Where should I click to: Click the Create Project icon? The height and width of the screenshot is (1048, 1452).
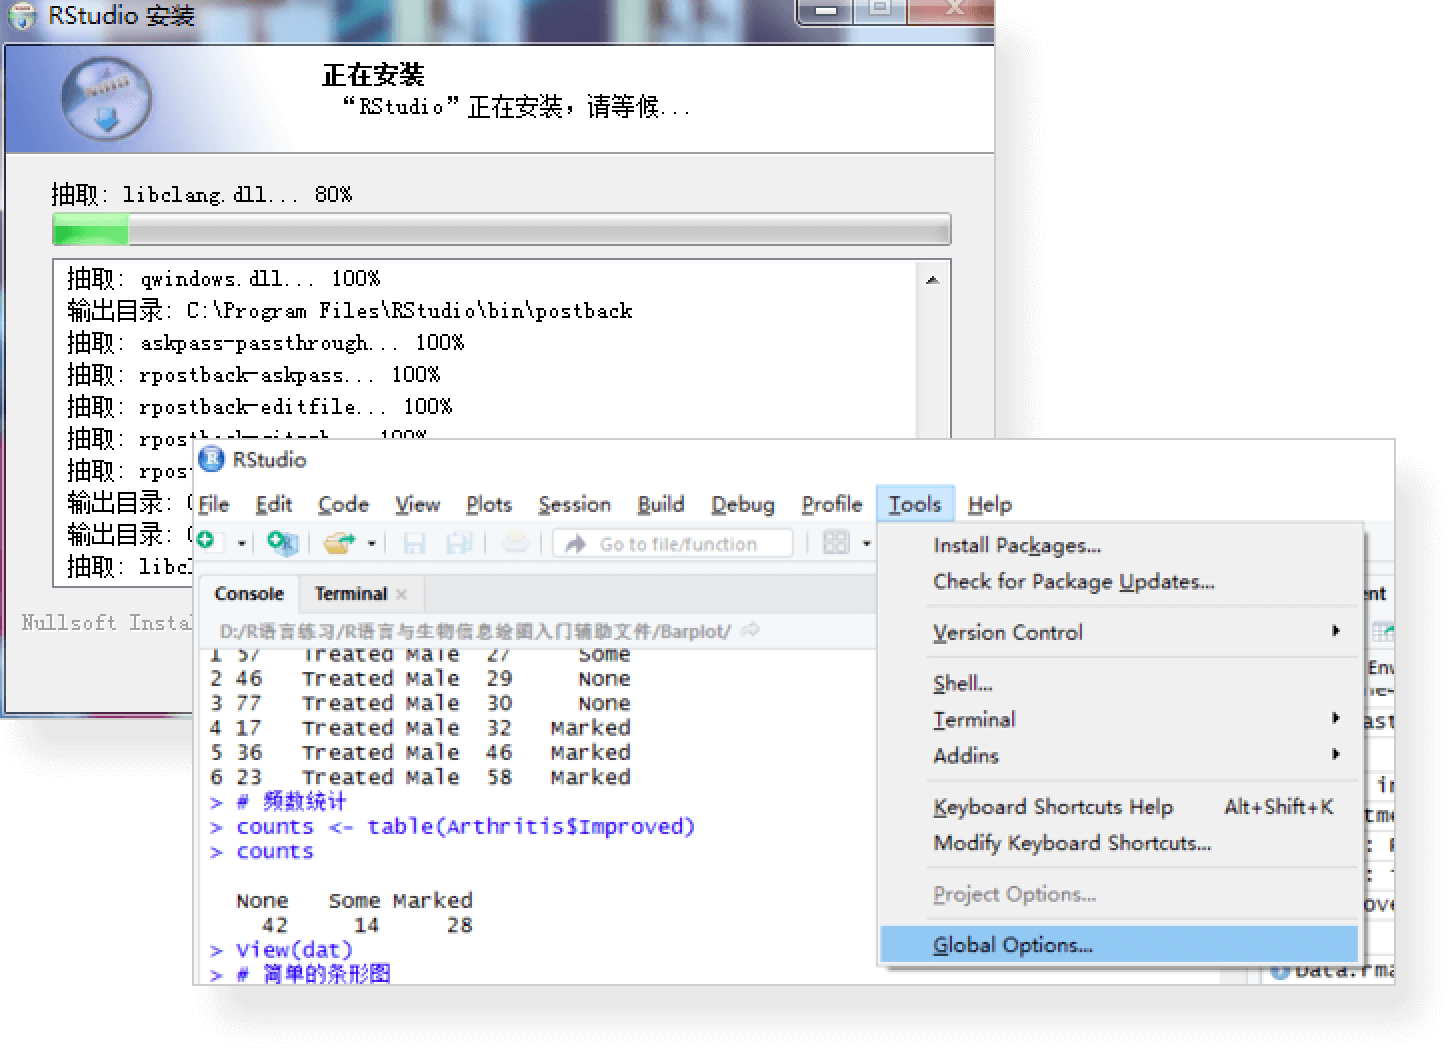(x=282, y=543)
